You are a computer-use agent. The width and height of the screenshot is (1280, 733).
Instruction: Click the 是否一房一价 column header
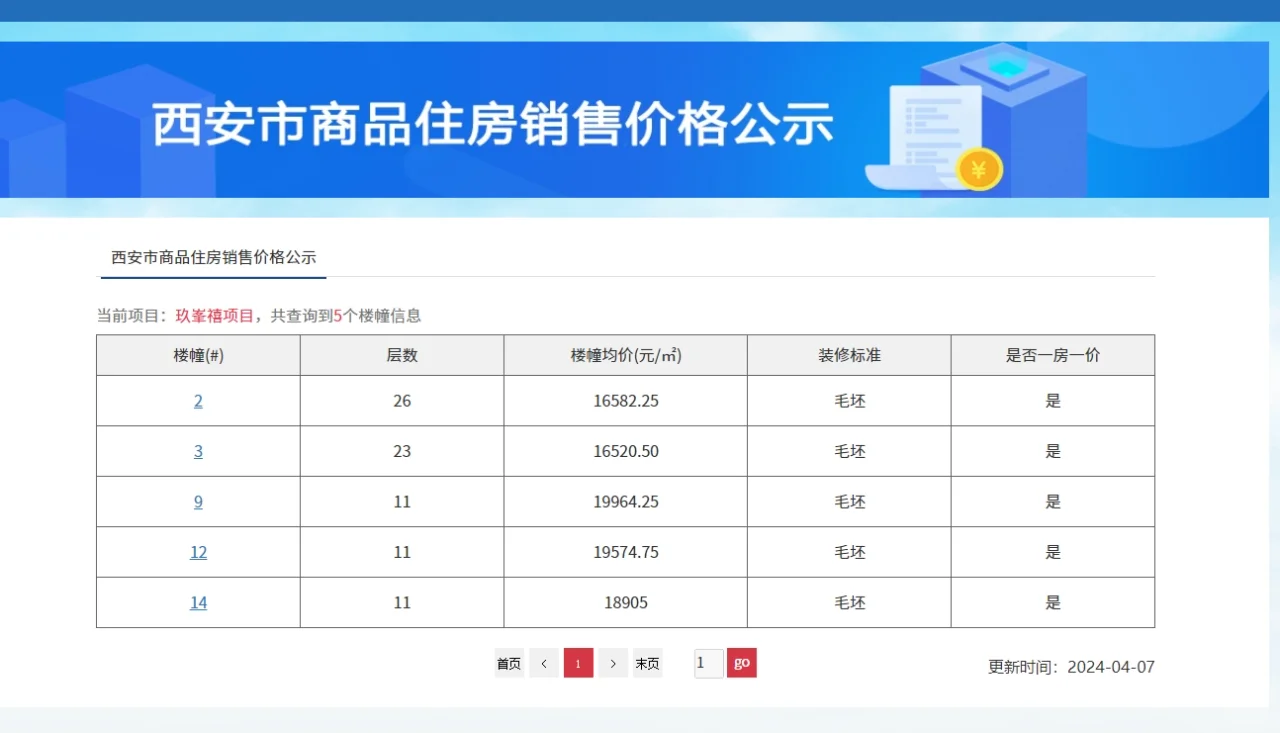[1052, 355]
